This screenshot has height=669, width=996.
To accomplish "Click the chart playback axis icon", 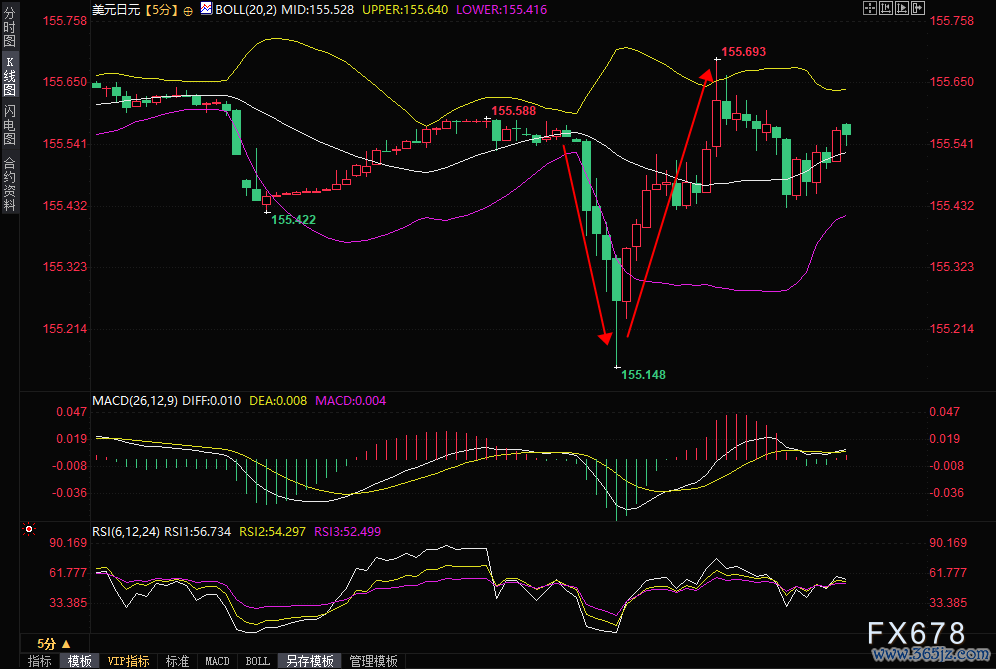I will tap(902, 8).
